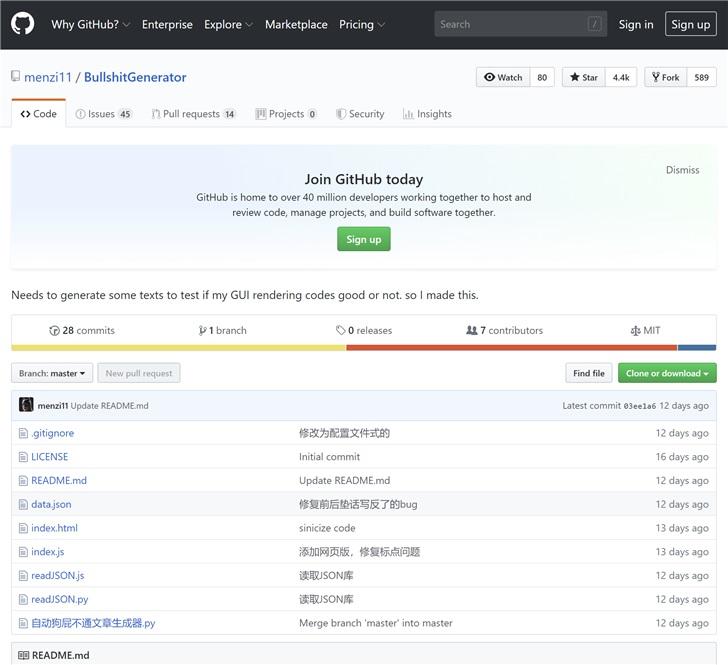Screen dimensions: 728x665
Task: Open the data.json file
Action: (x=51, y=504)
